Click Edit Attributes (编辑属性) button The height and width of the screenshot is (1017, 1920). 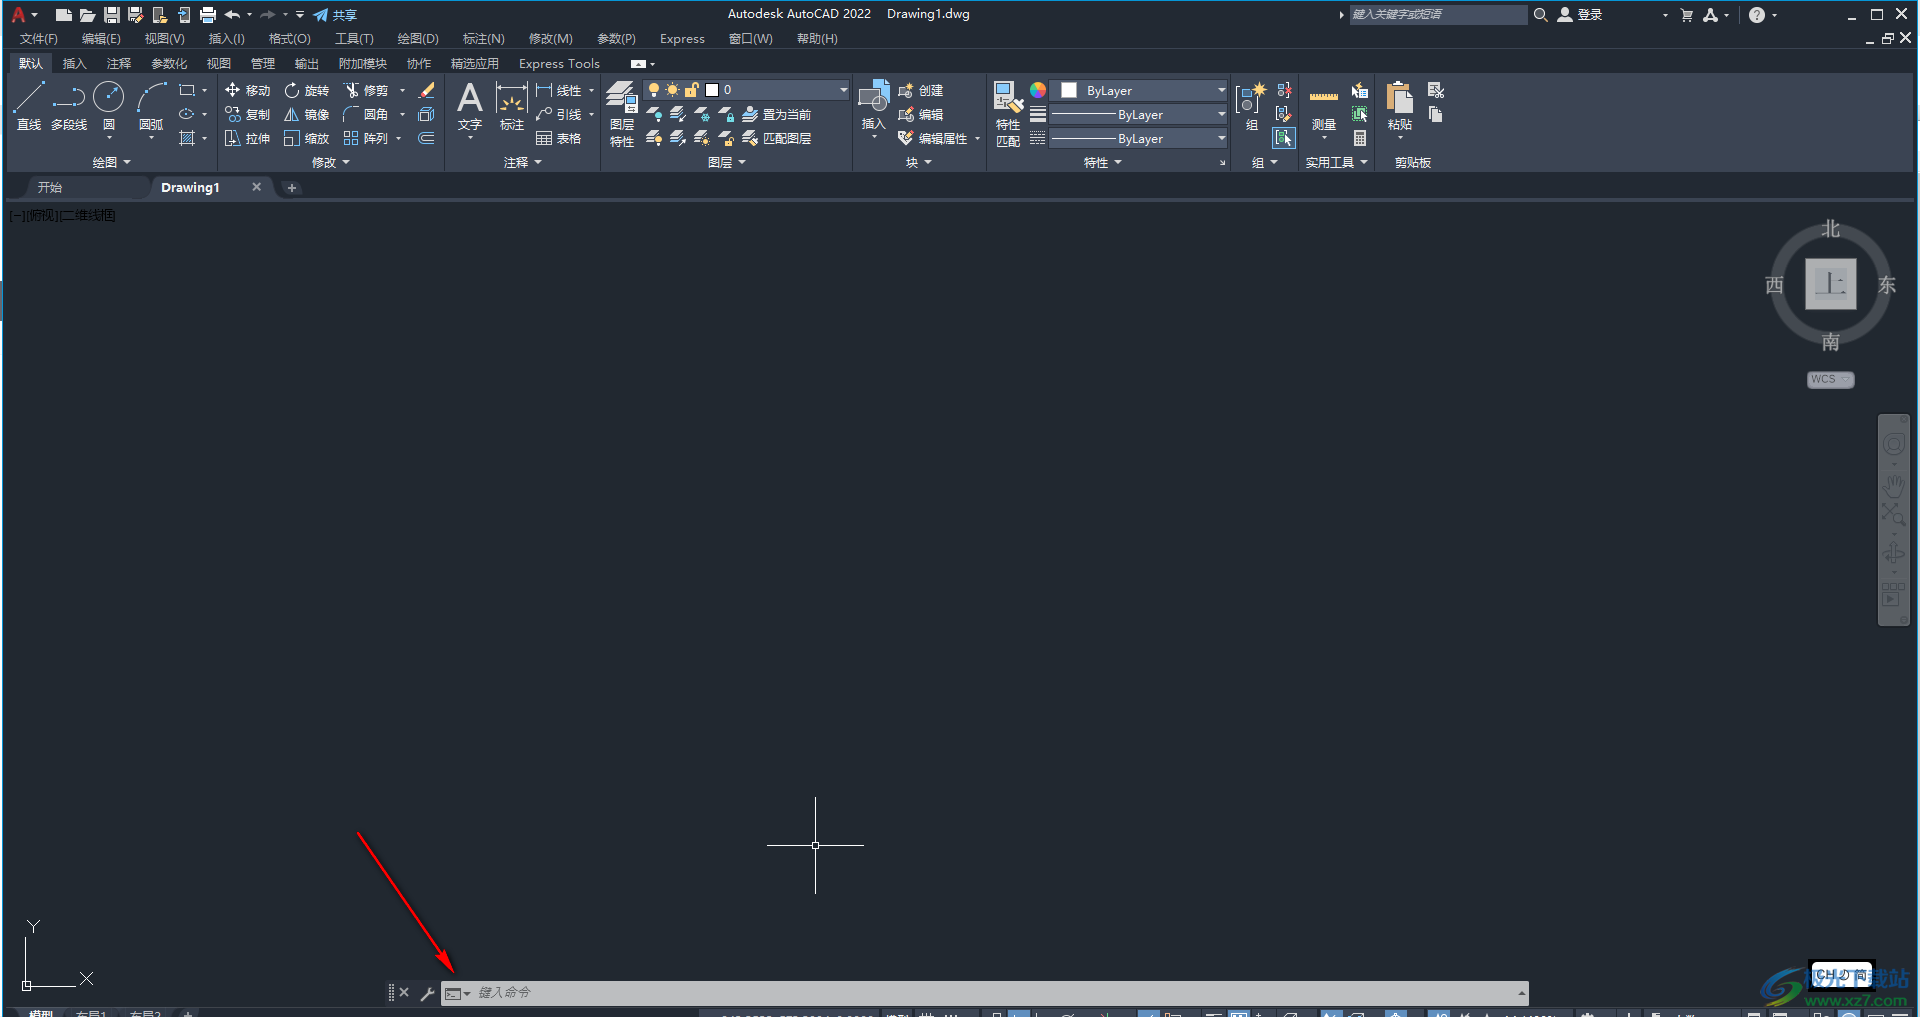[932, 138]
